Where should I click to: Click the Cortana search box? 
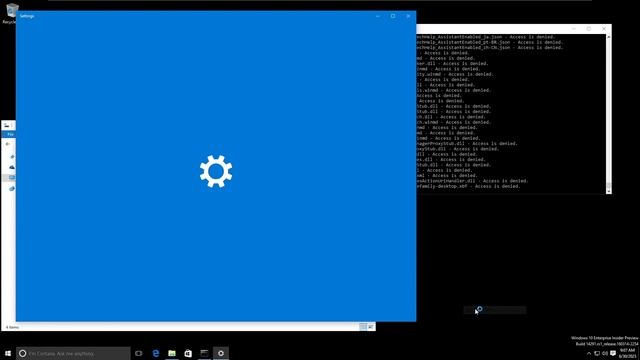73,353
